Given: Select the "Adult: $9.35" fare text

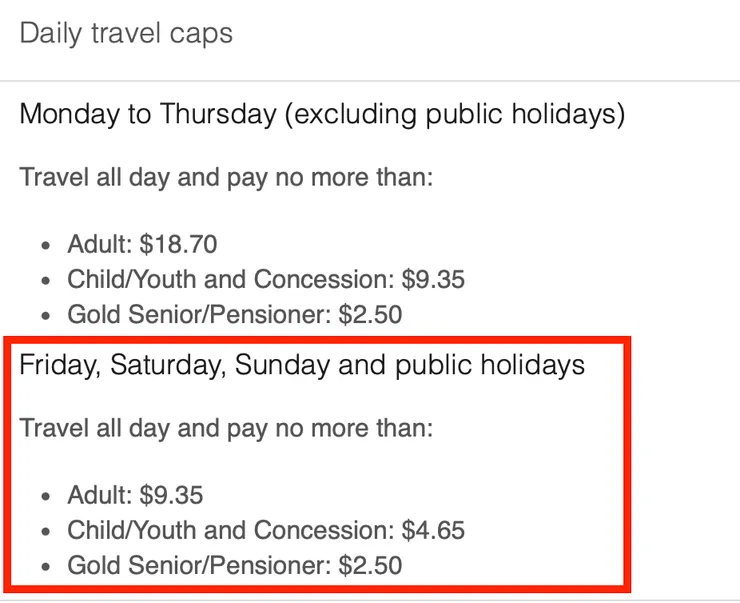Looking at the screenshot, I should click(x=136, y=494).
